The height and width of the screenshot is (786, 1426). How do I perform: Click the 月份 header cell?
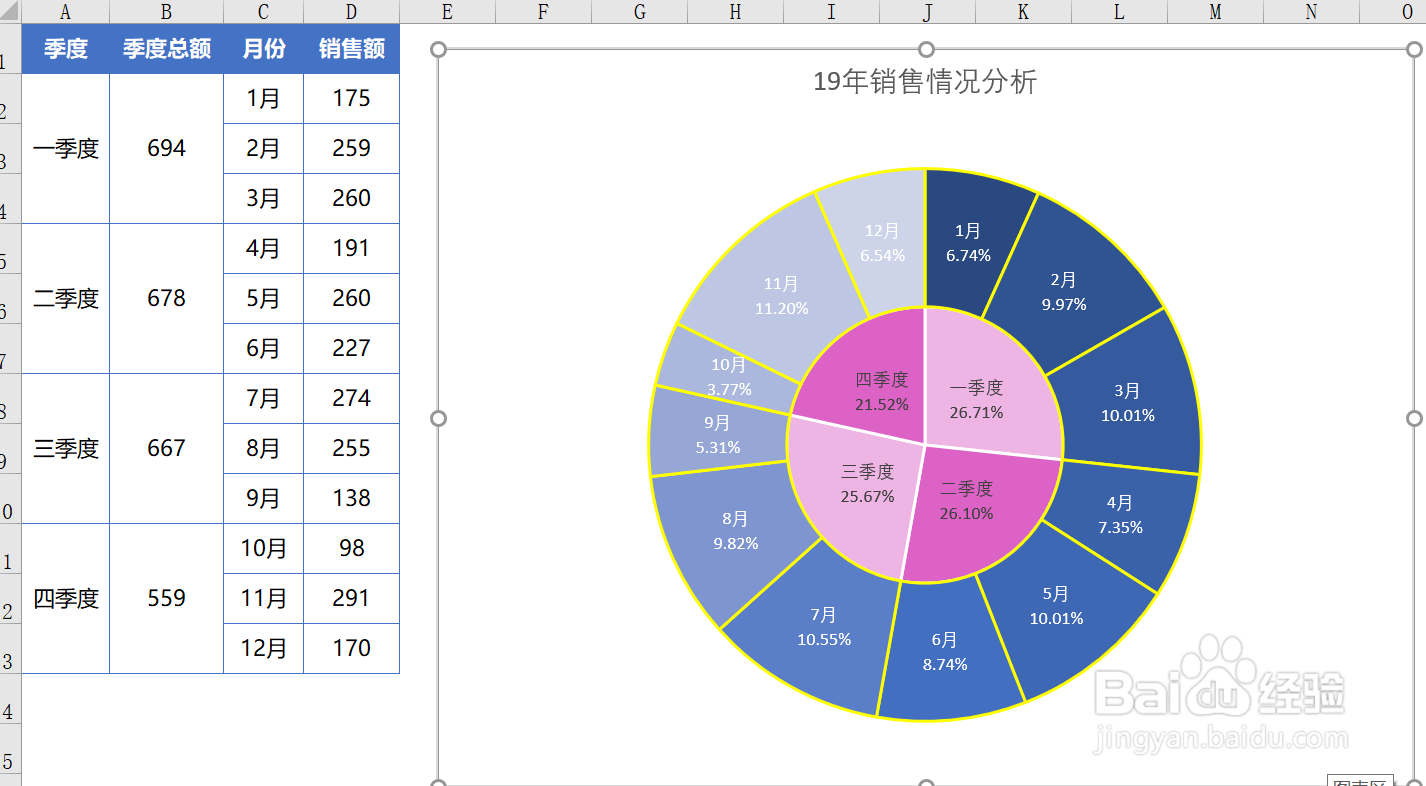tap(264, 49)
